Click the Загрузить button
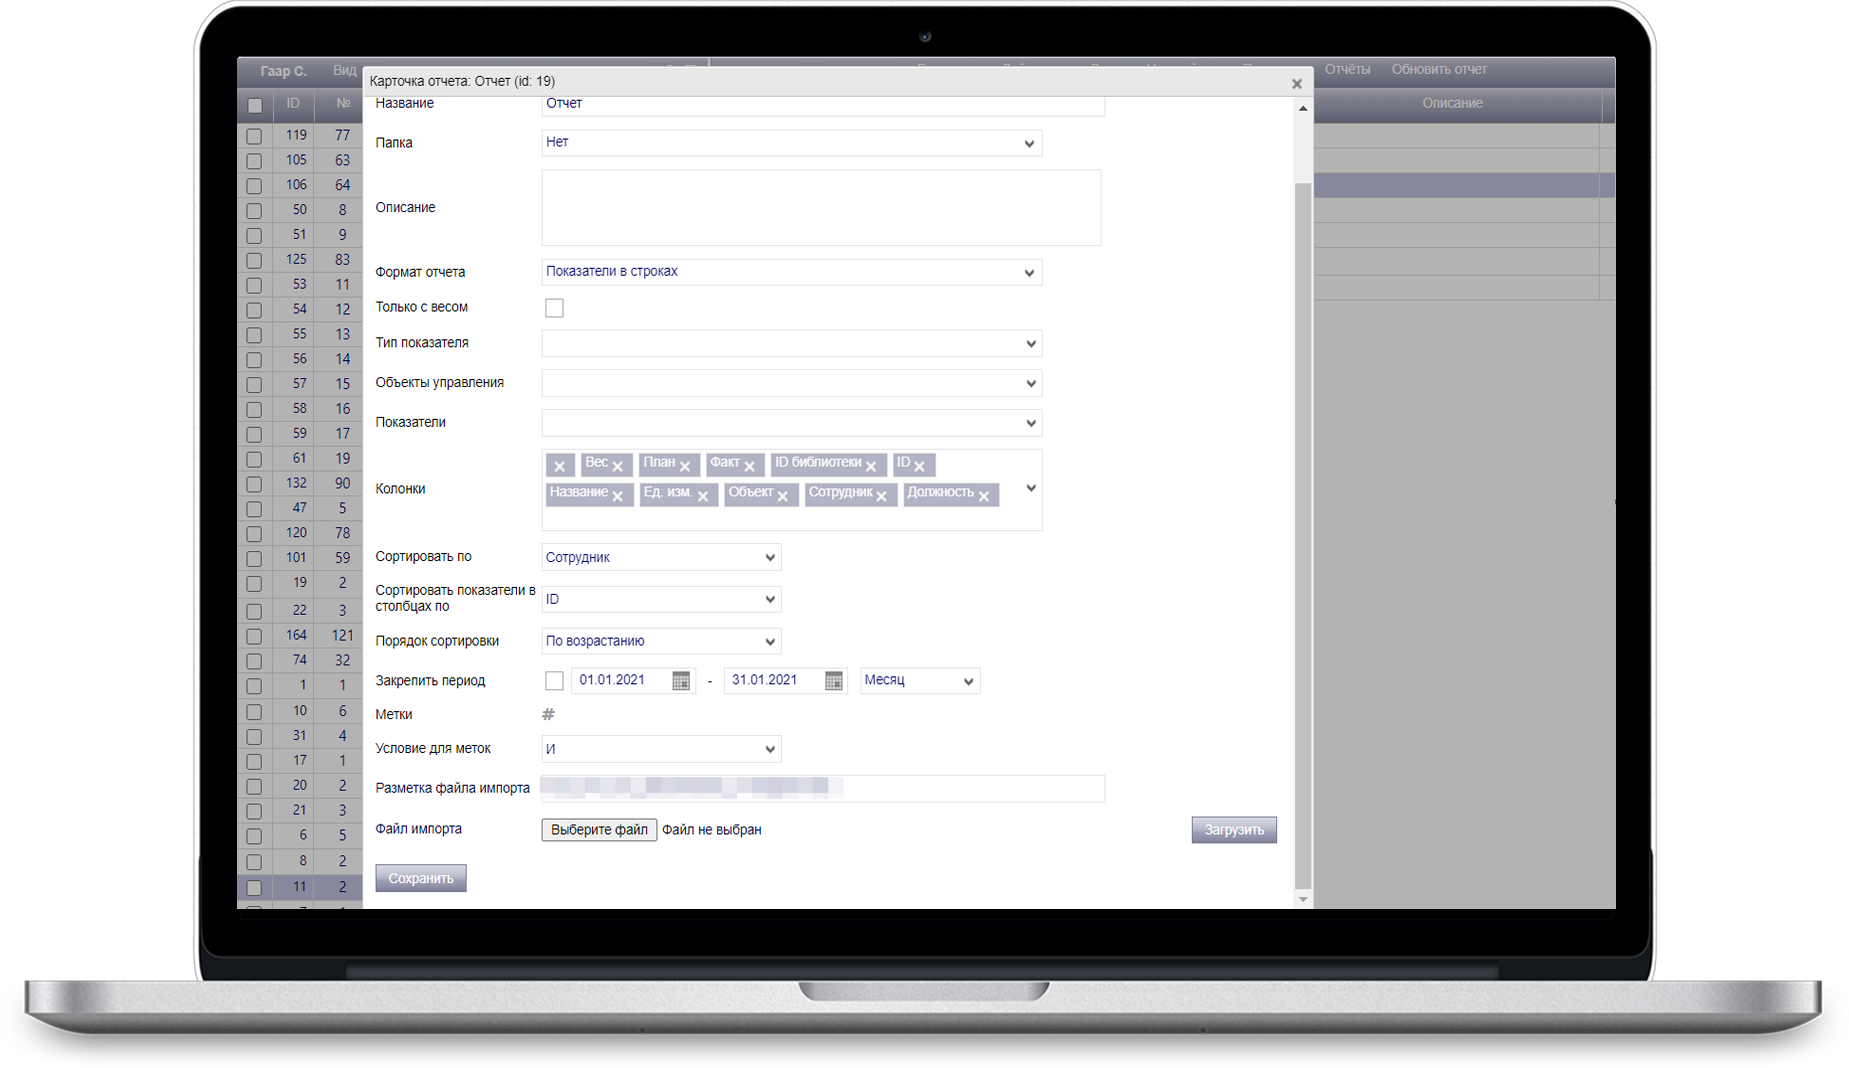Screen dimensions: 1849x1068 point(1233,830)
